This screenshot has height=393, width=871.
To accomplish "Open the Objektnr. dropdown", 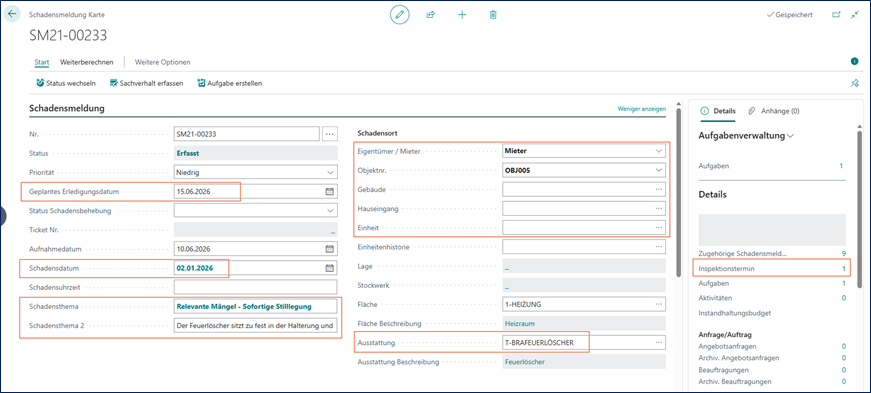I will click(x=659, y=170).
